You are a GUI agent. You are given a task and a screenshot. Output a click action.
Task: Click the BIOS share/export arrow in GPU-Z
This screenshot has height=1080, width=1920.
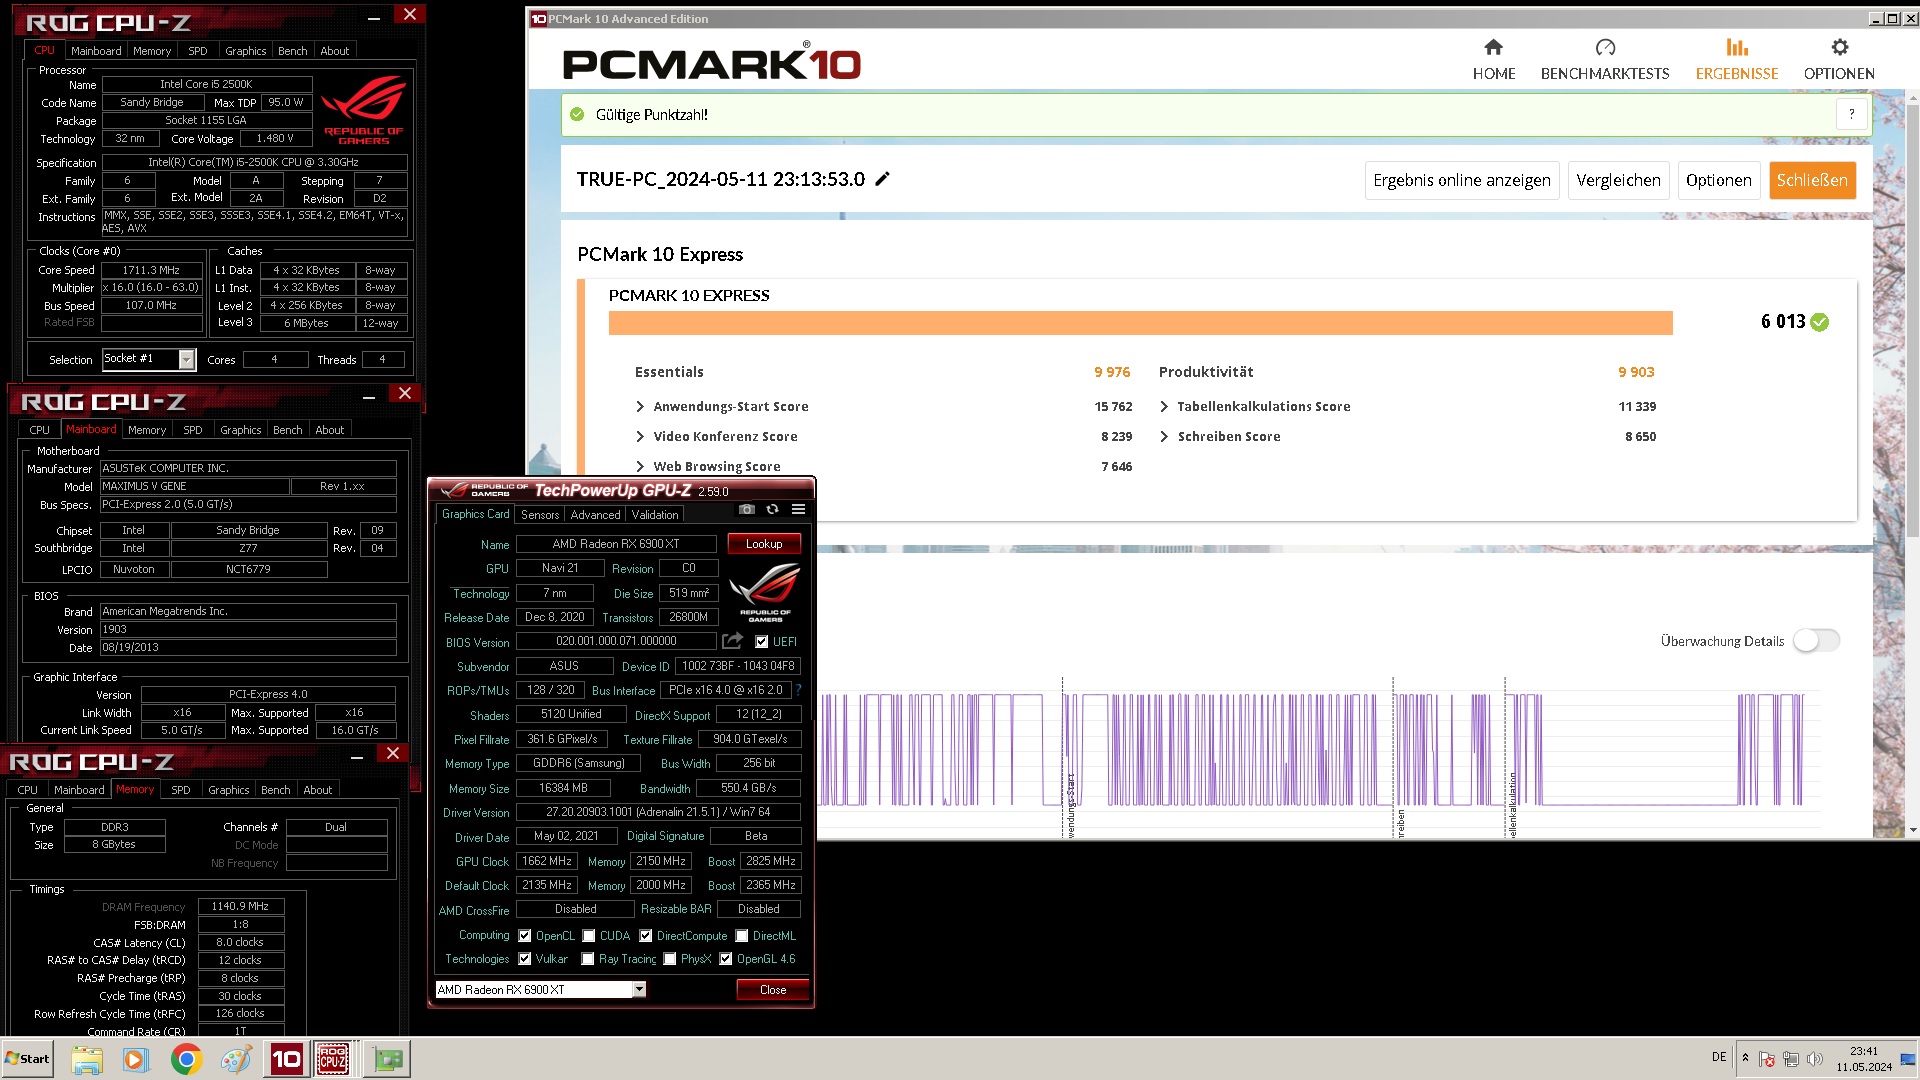pos(733,641)
